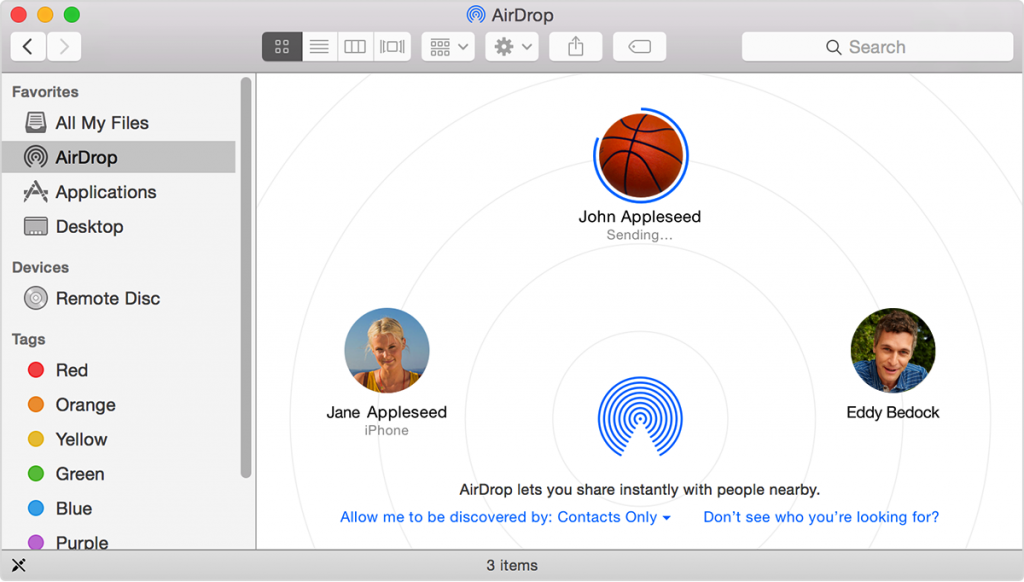Open the Share menu in the toolbar
This screenshot has height=582, width=1024.
[x=575, y=45]
